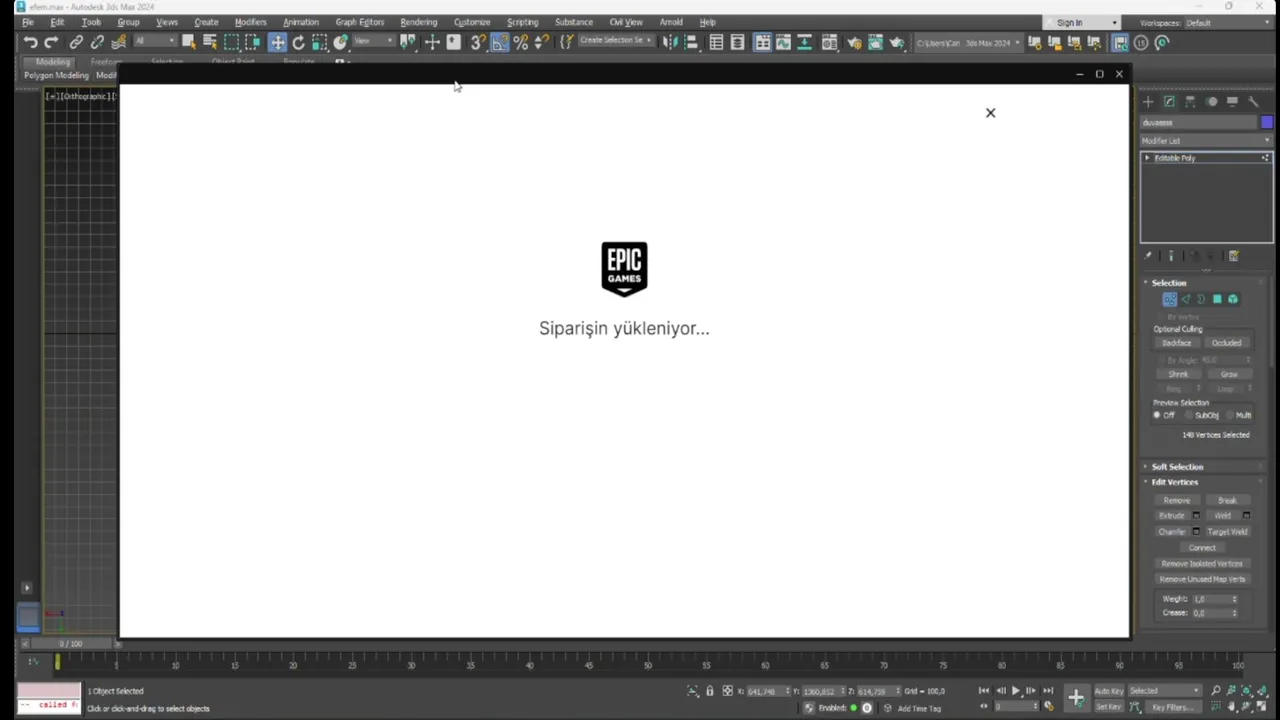This screenshot has height=720, width=1280.
Task: Click the object color swatch beside name field
Action: (x=1267, y=122)
